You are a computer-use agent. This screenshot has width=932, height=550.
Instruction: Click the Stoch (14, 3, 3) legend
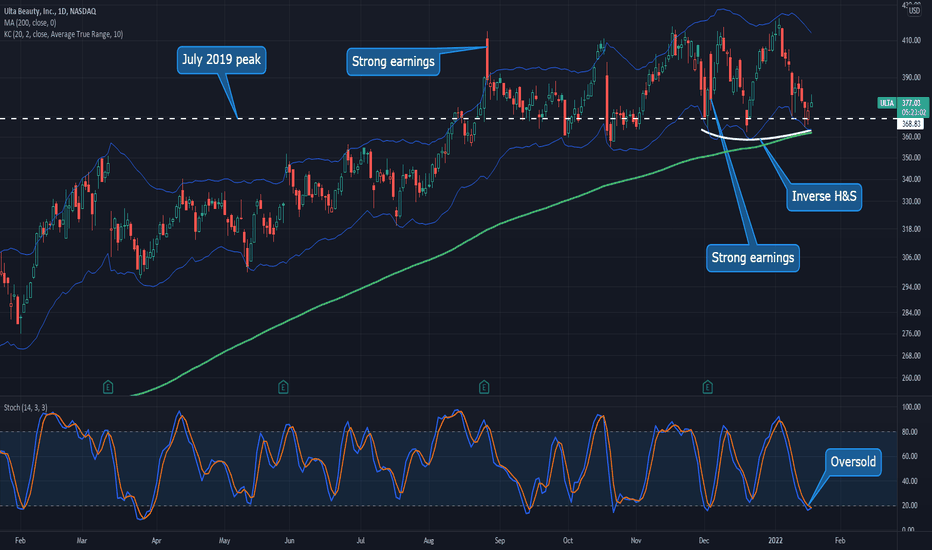(x=26, y=407)
